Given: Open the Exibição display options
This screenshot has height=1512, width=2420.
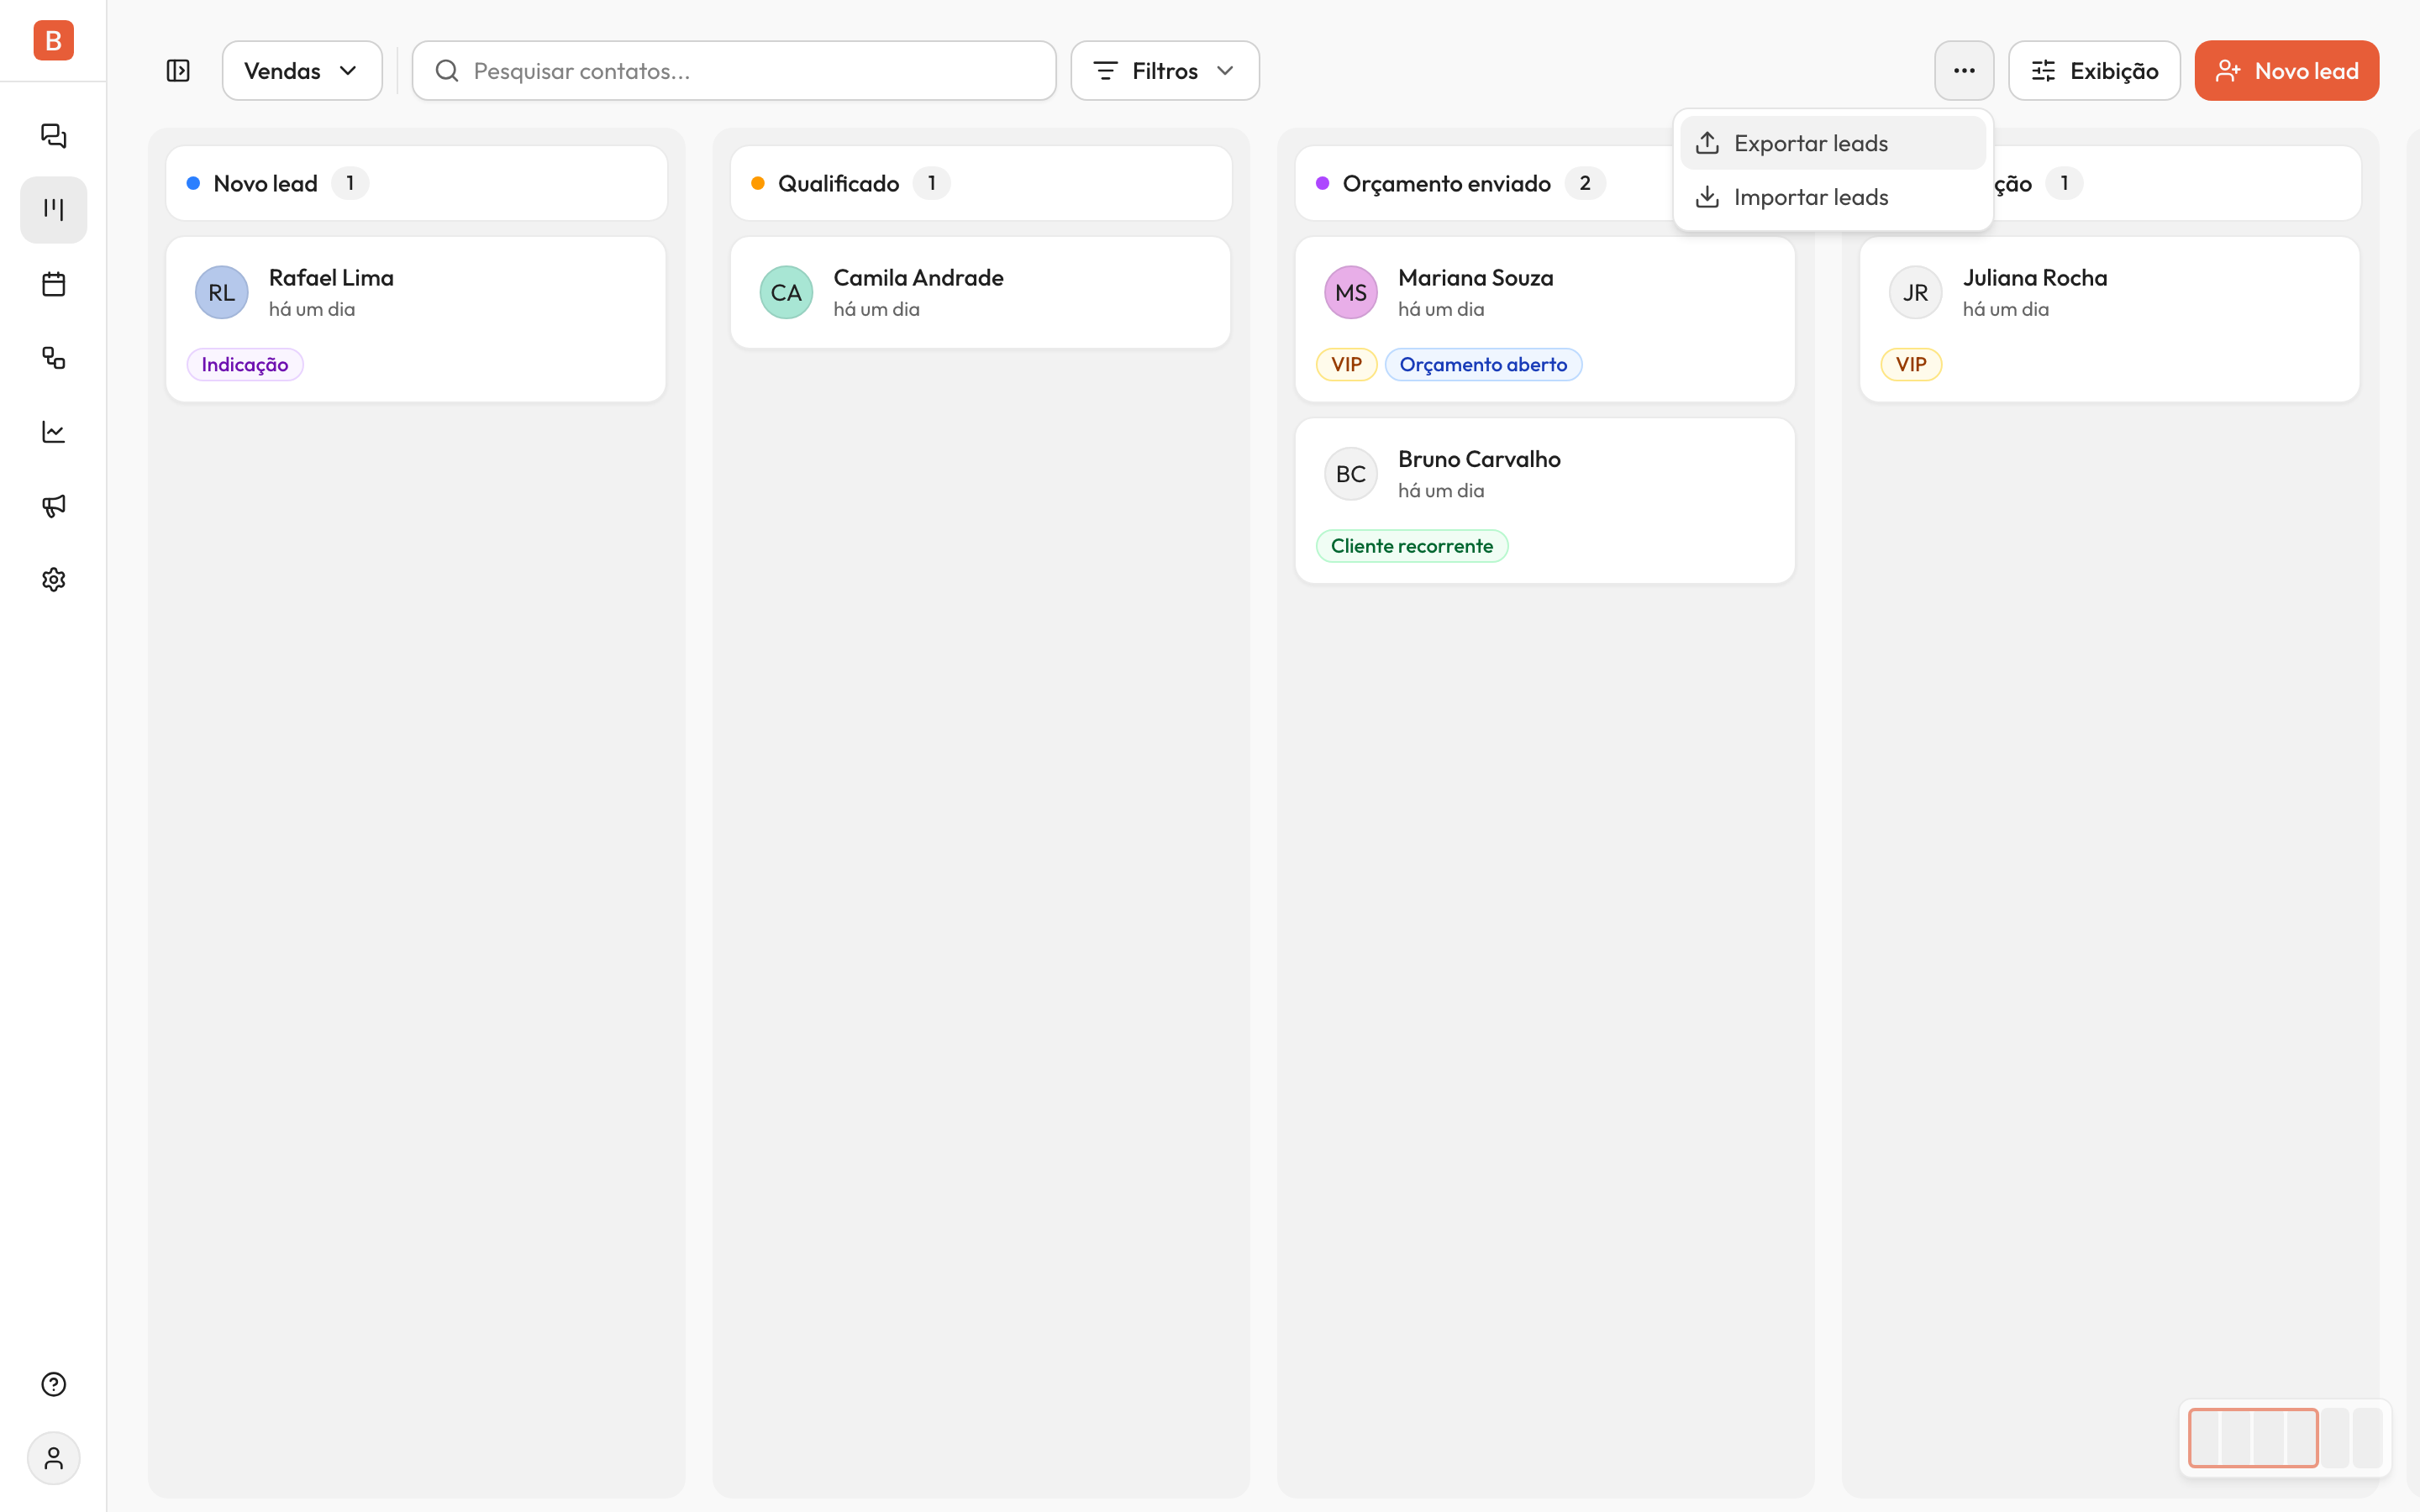Looking at the screenshot, I should [x=2094, y=71].
